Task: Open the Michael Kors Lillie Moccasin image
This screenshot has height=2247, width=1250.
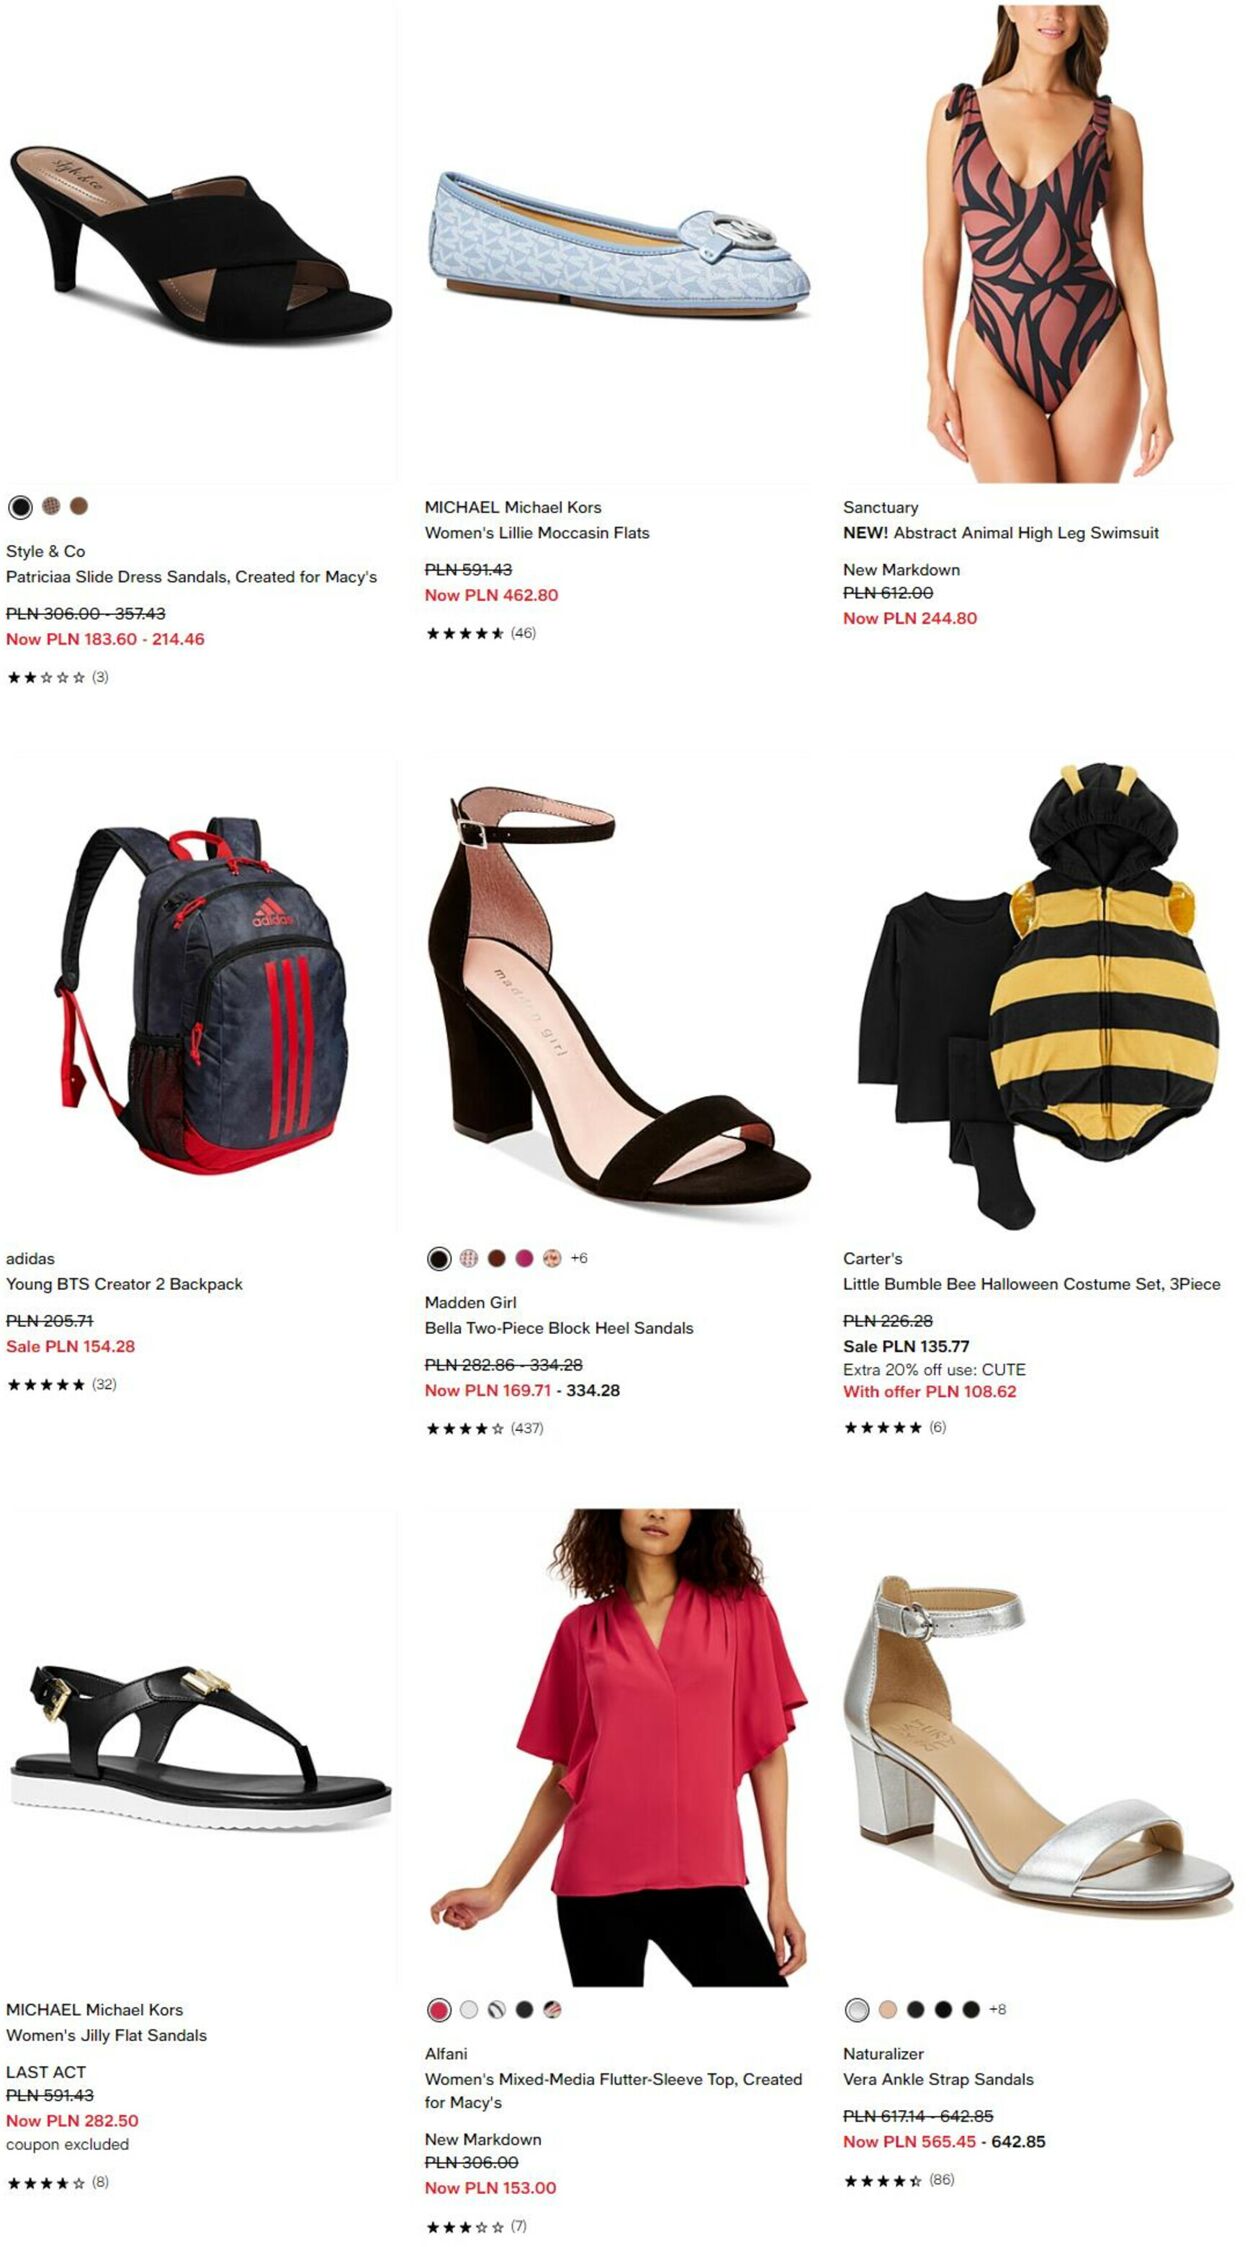Action: (x=619, y=244)
